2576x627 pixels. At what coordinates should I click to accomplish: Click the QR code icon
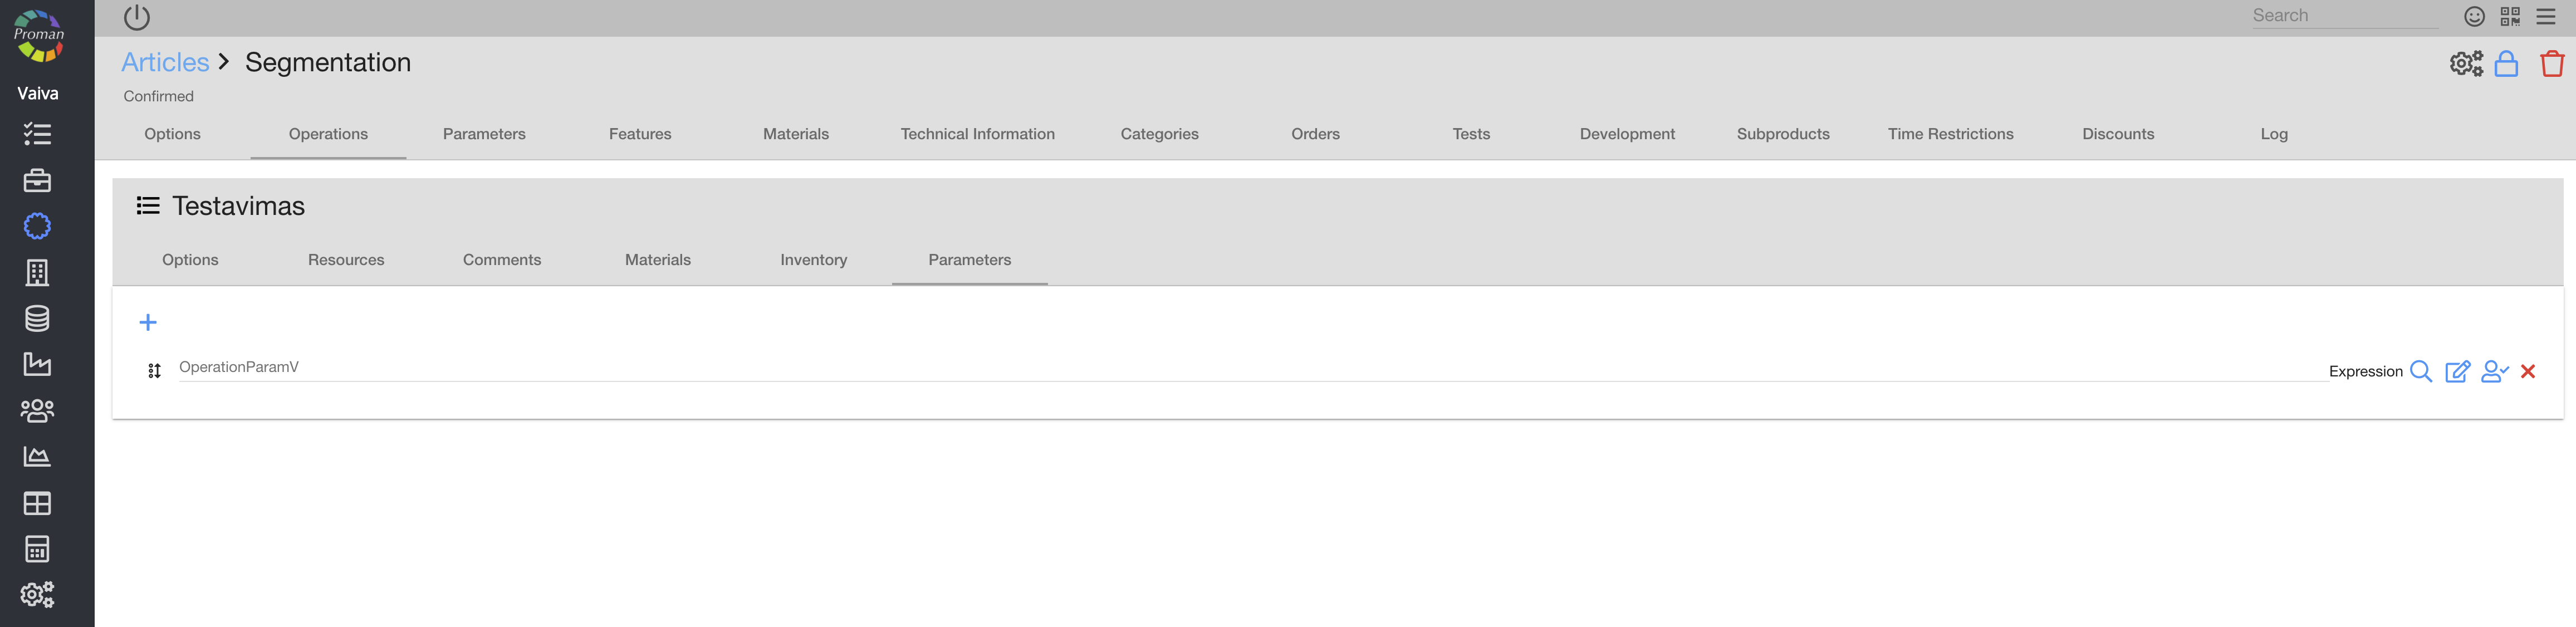click(x=2510, y=16)
